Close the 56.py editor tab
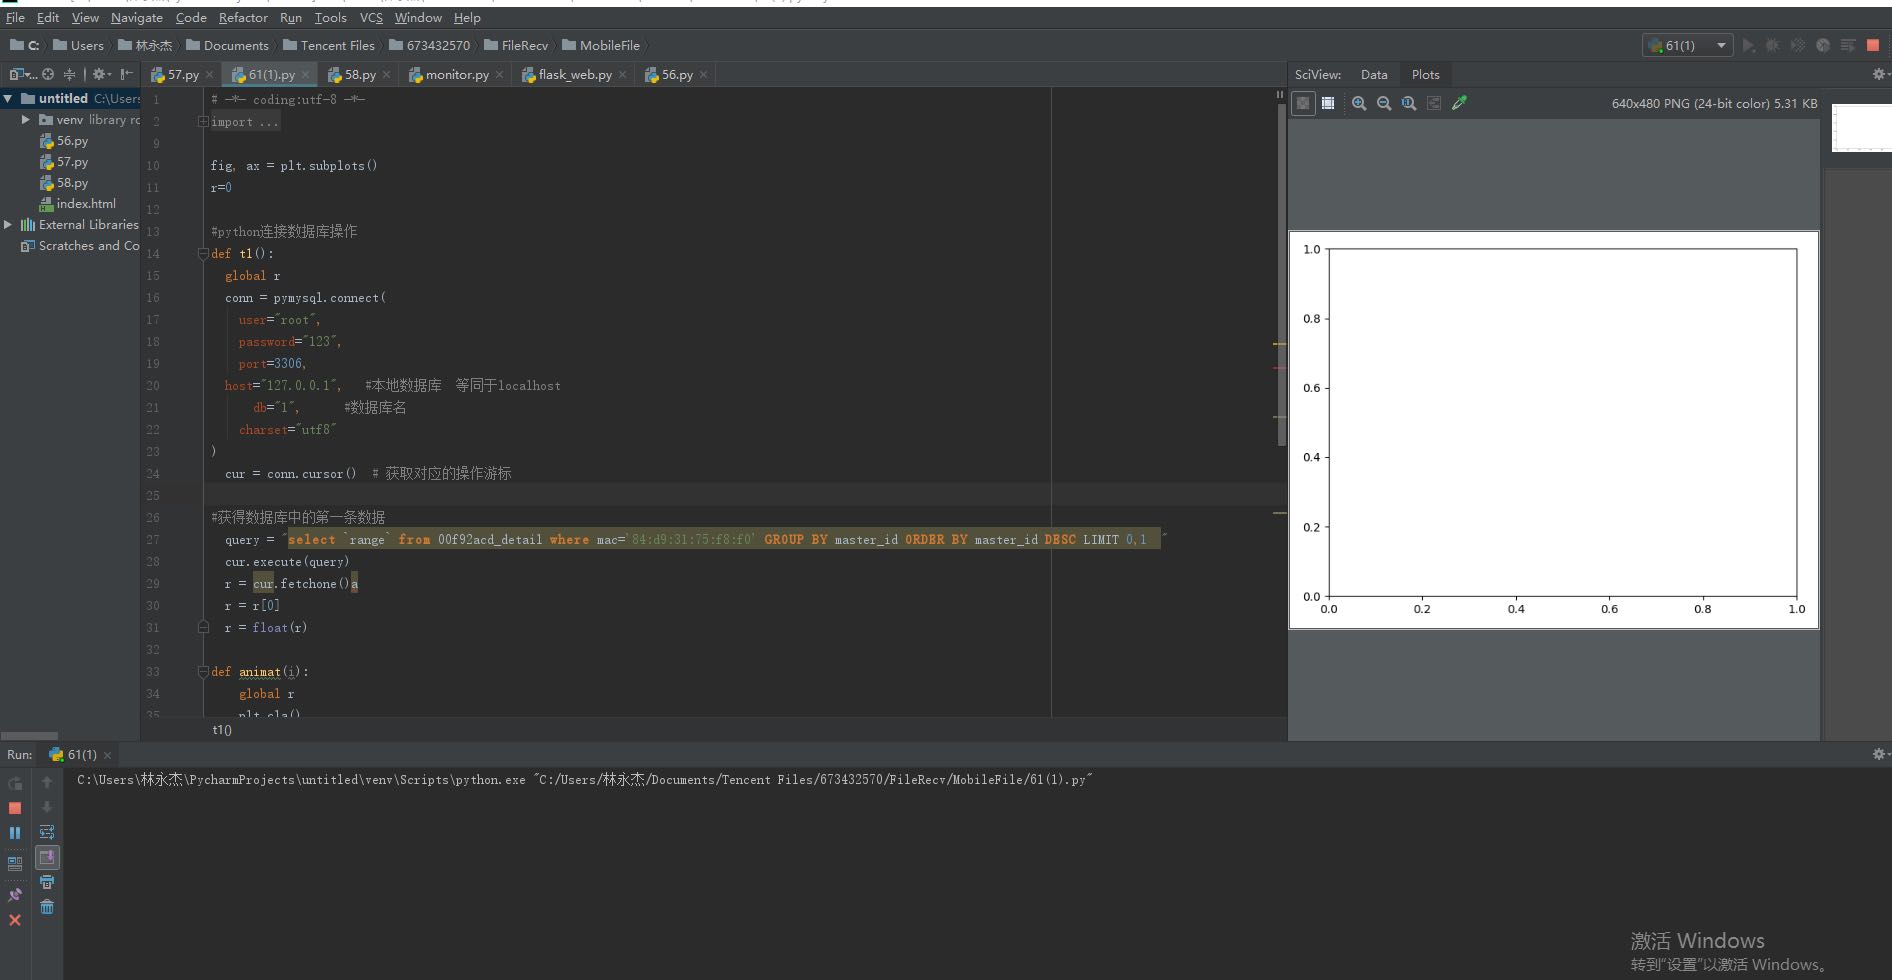This screenshot has width=1892, height=980. click(703, 75)
